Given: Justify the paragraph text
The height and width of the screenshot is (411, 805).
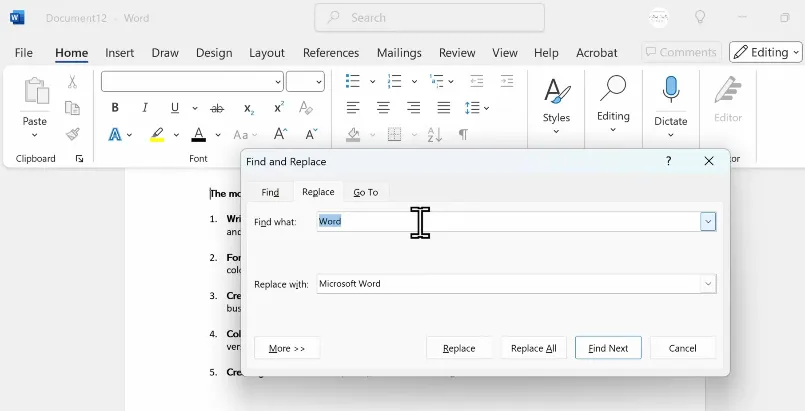Looking at the screenshot, I should click(444, 107).
